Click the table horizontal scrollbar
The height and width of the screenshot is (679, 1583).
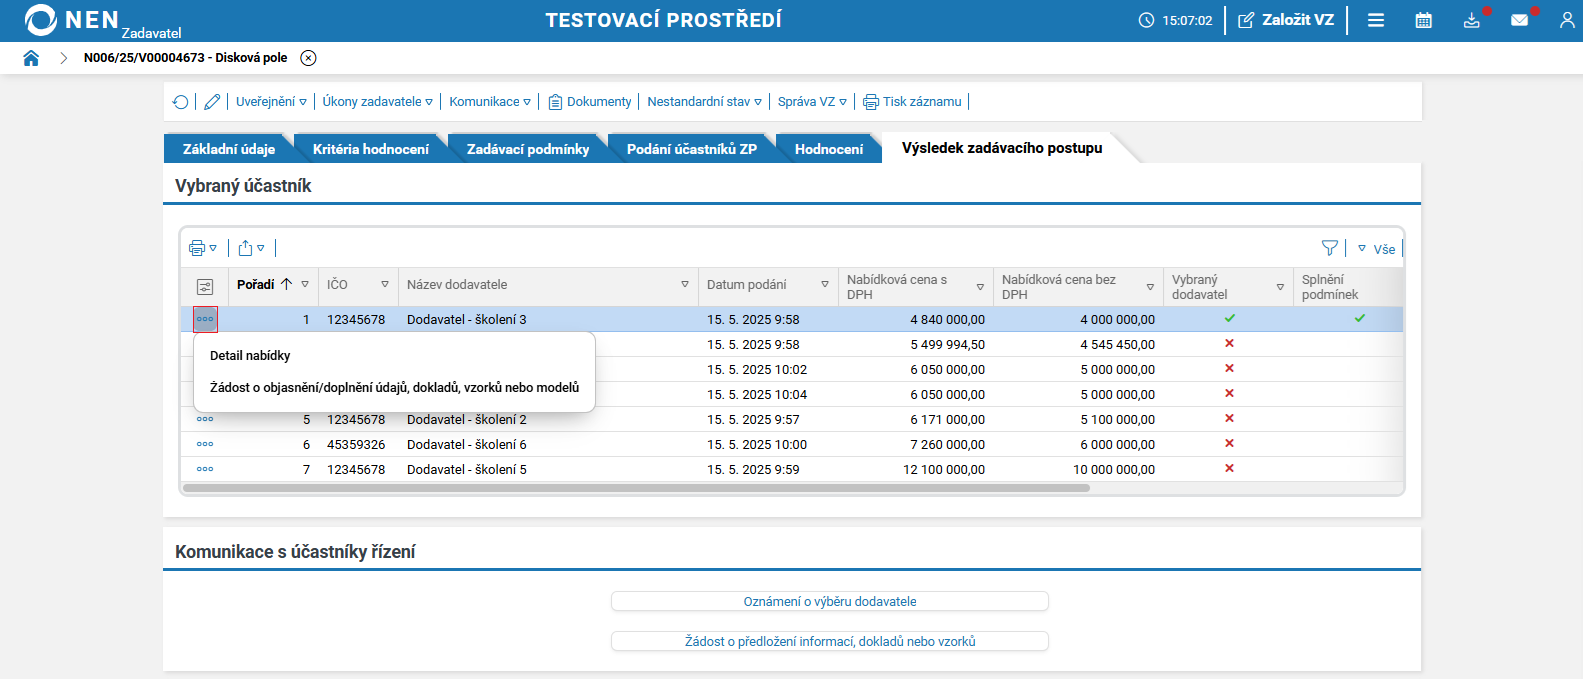(636, 488)
